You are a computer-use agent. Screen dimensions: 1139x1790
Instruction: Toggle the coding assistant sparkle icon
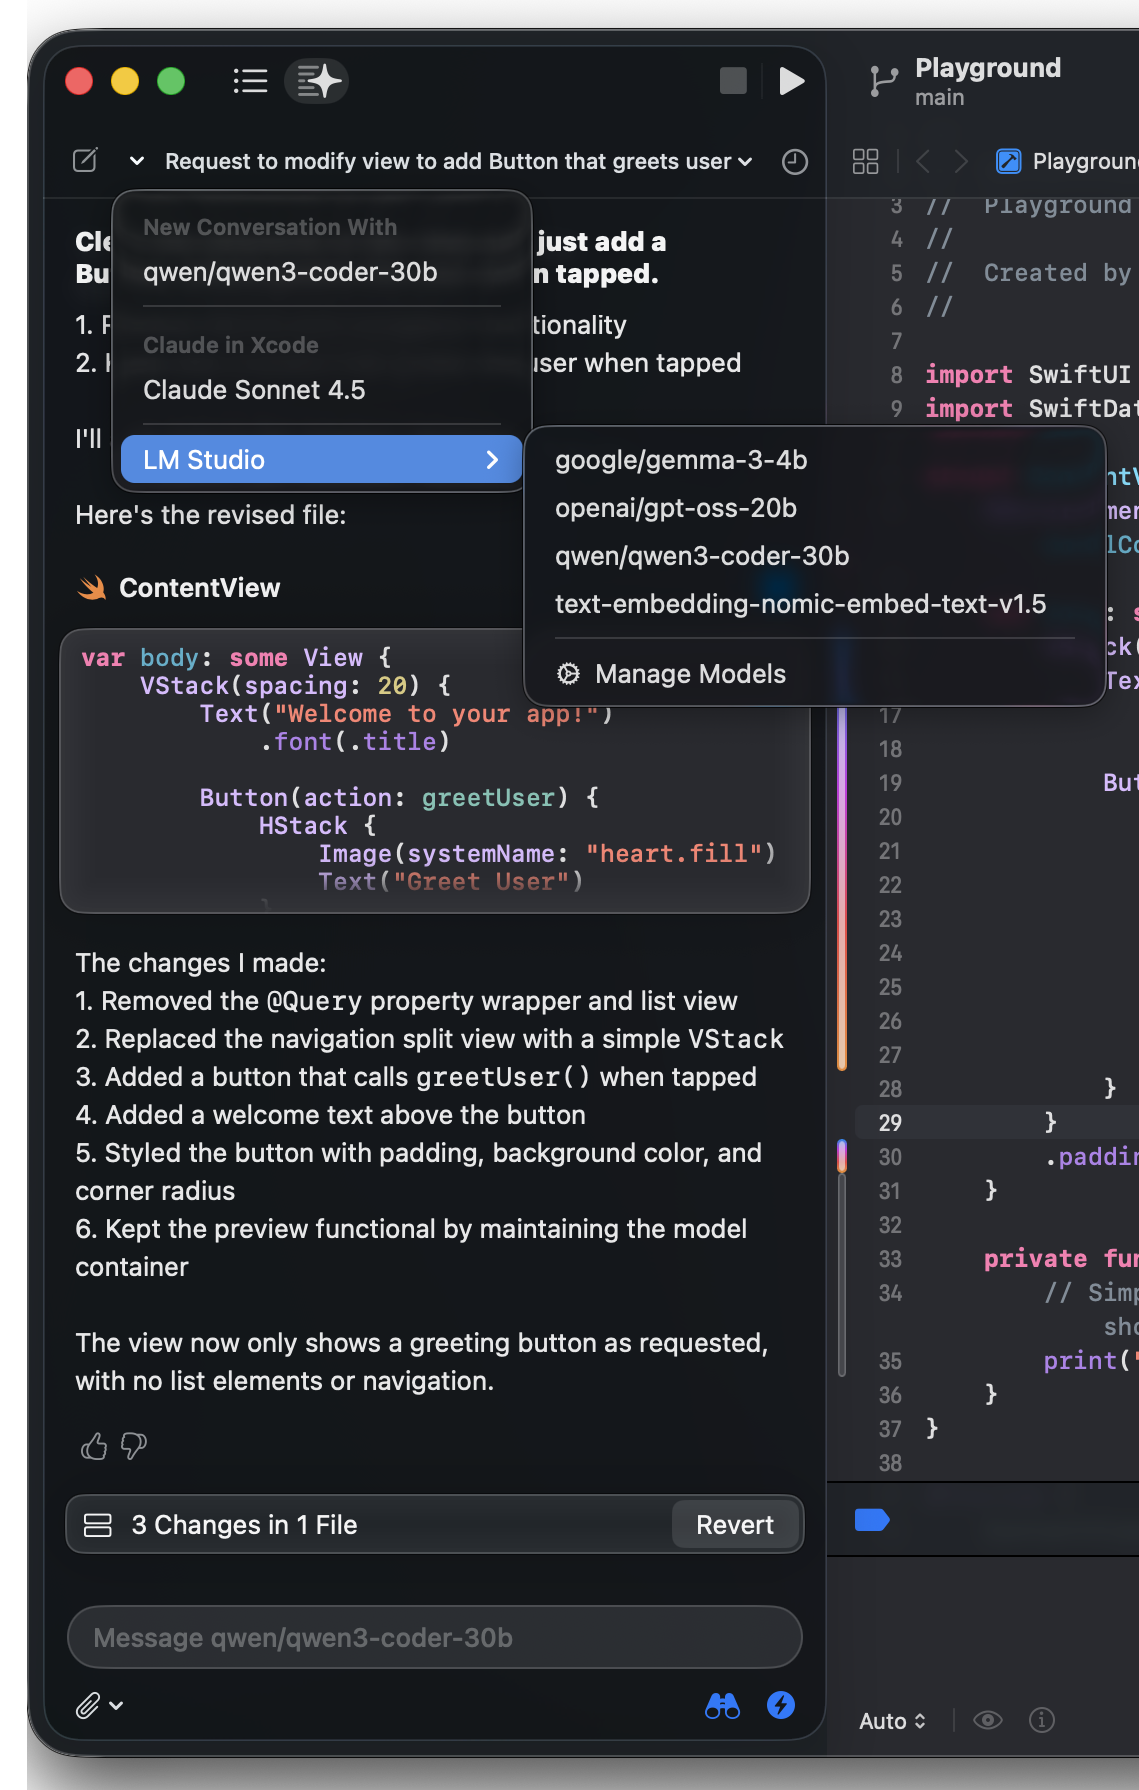coord(317,81)
